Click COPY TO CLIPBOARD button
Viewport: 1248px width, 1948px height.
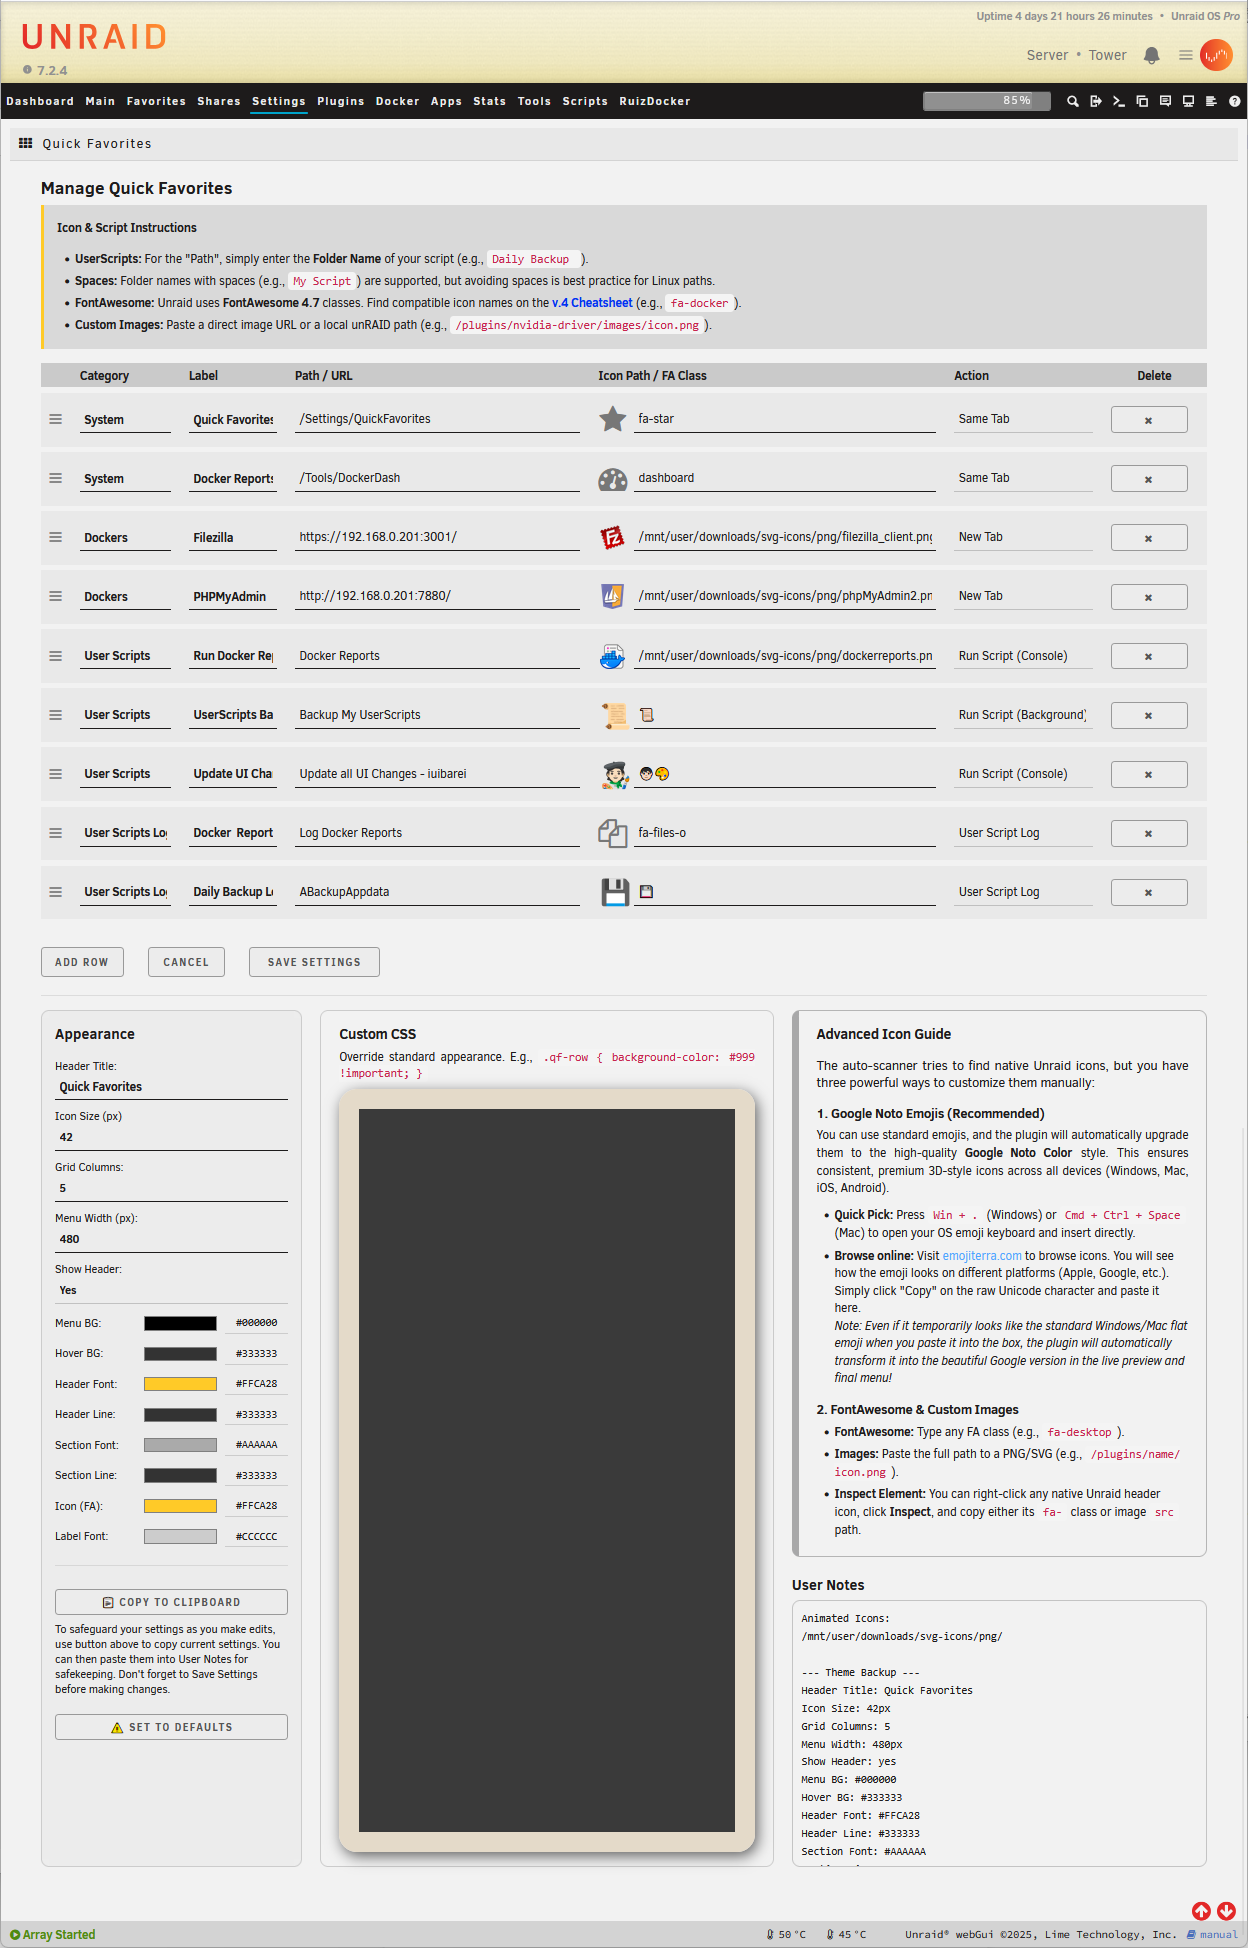[171, 1602]
